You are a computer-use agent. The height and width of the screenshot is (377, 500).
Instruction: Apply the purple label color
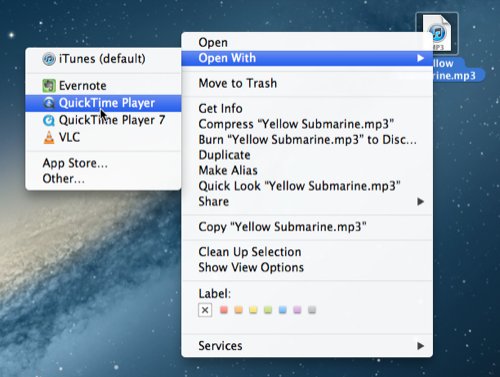click(297, 310)
